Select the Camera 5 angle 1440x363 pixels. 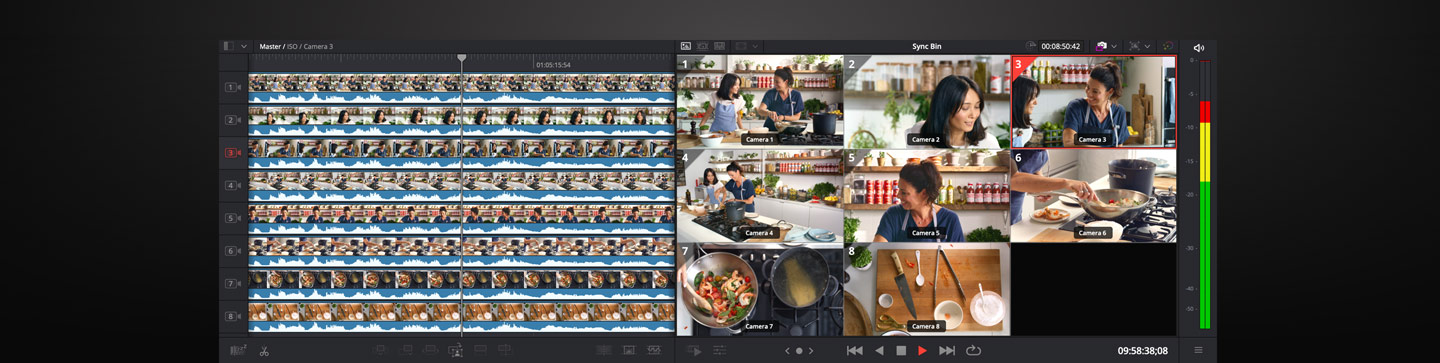click(x=926, y=196)
